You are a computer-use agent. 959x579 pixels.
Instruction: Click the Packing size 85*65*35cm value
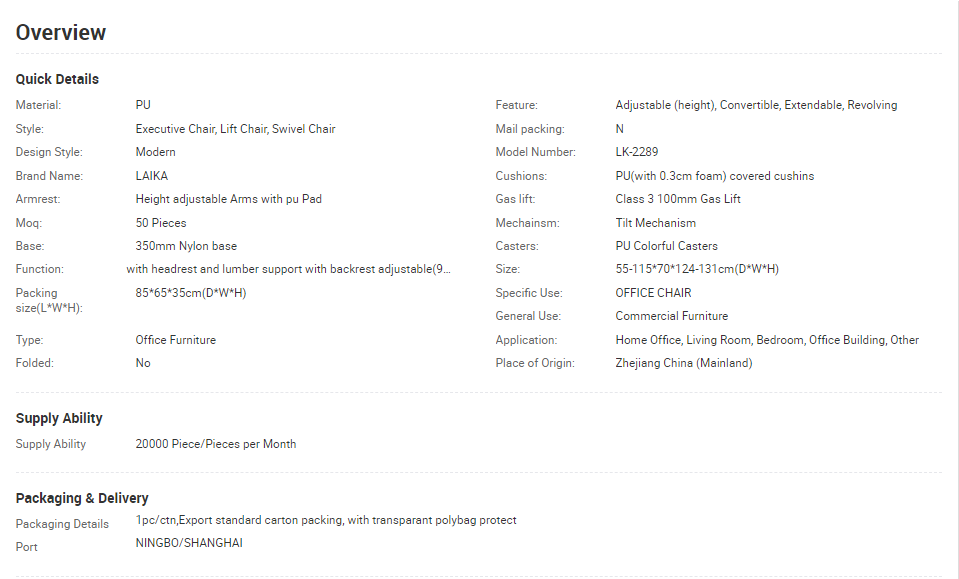click(x=191, y=293)
